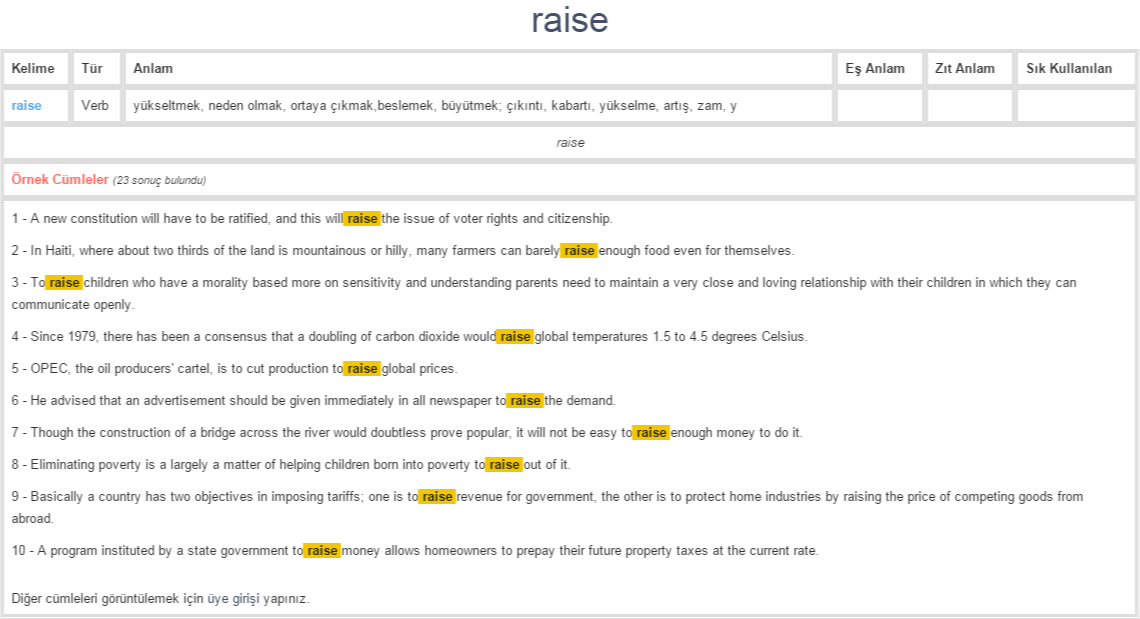Select the "Zıt Anlam" column header
Image resolution: width=1140 pixels, height=619 pixels.
tap(964, 69)
